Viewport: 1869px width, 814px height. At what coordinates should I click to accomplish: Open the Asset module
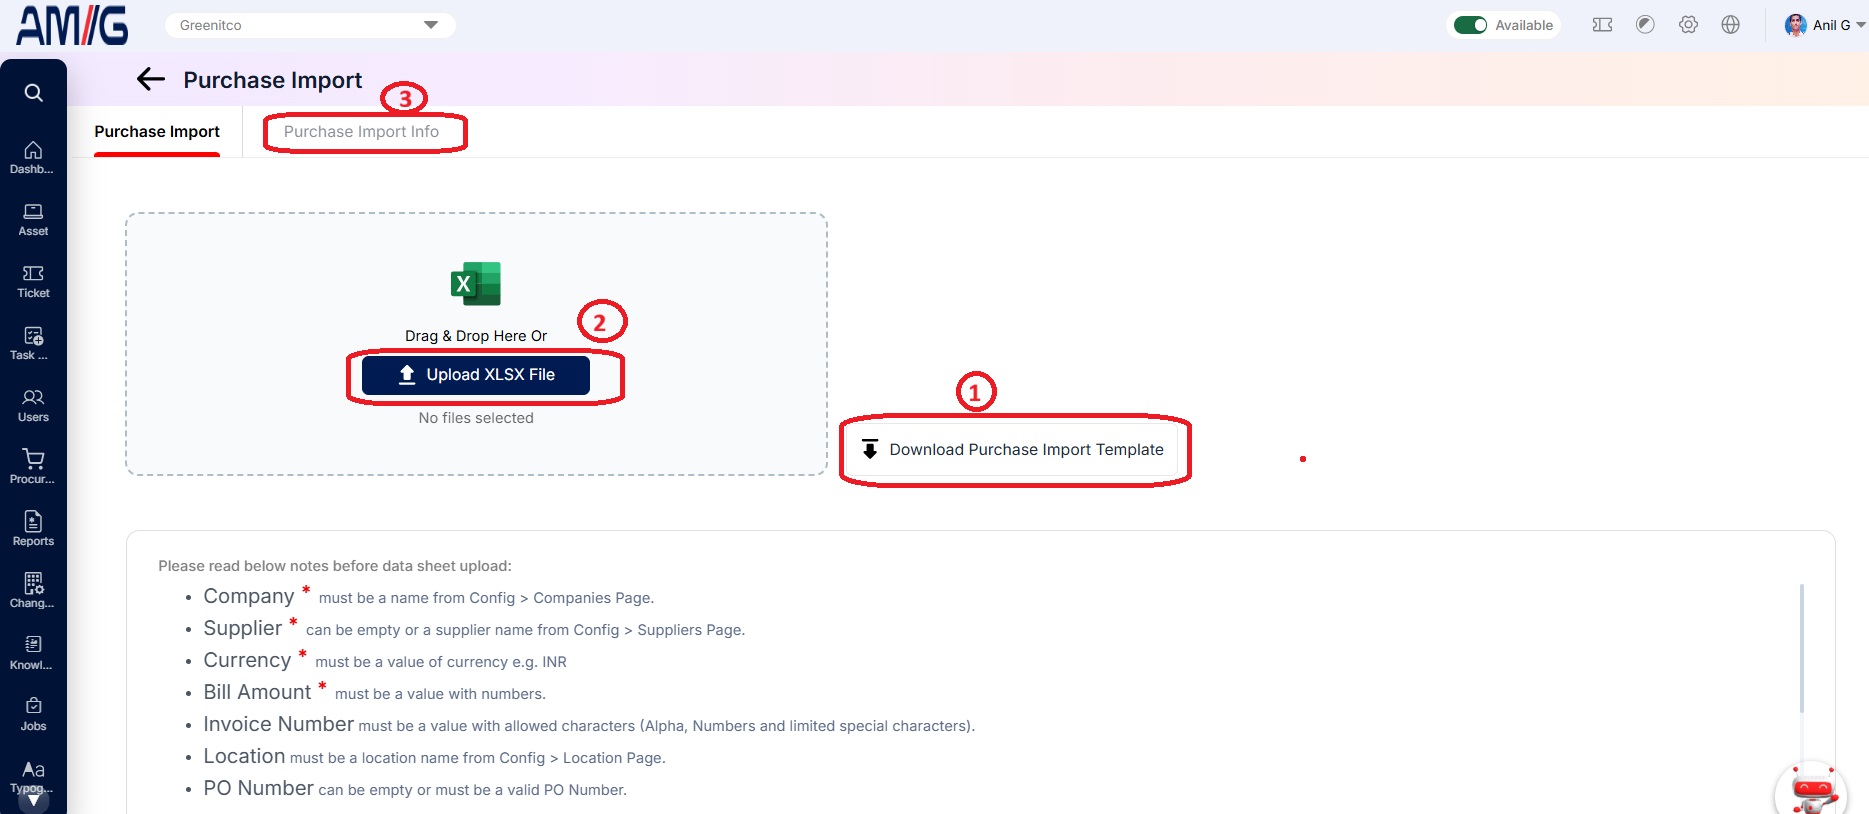pyautogui.click(x=33, y=219)
